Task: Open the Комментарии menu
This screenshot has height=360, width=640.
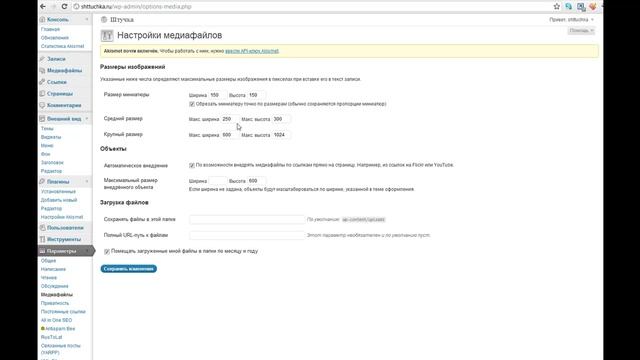Action: point(64,105)
